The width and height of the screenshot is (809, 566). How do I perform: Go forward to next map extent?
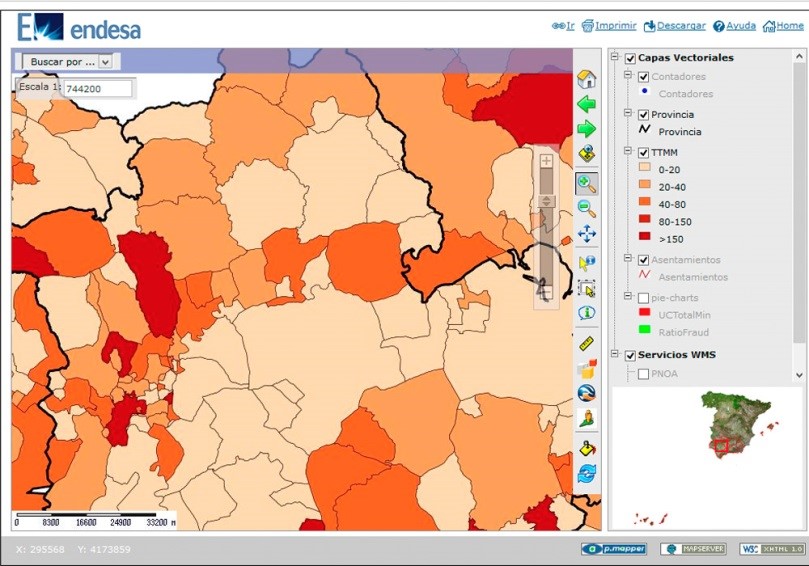(587, 129)
